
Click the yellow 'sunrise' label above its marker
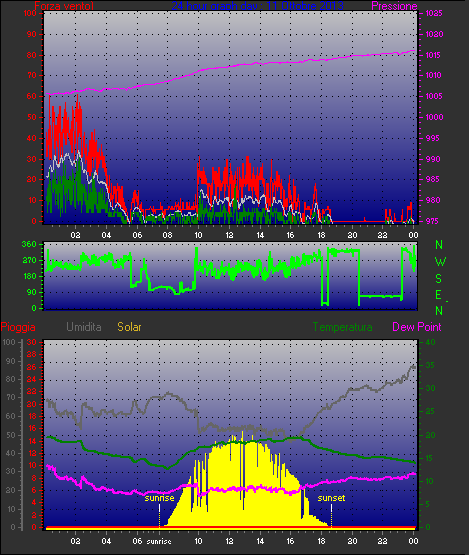point(159,498)
